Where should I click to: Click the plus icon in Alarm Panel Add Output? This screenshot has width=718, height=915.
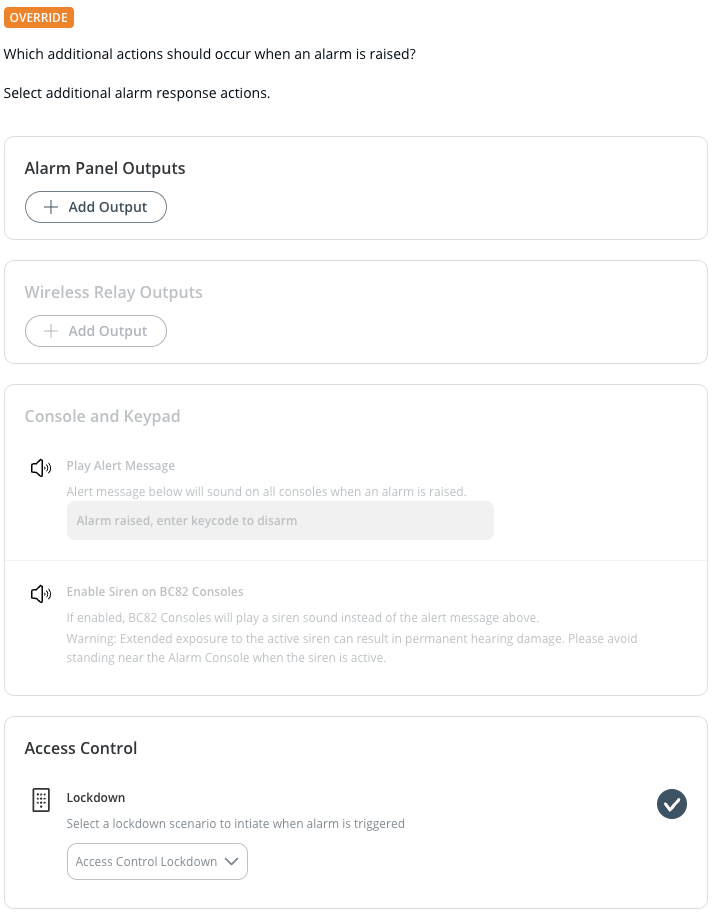[x=52, y=207]
